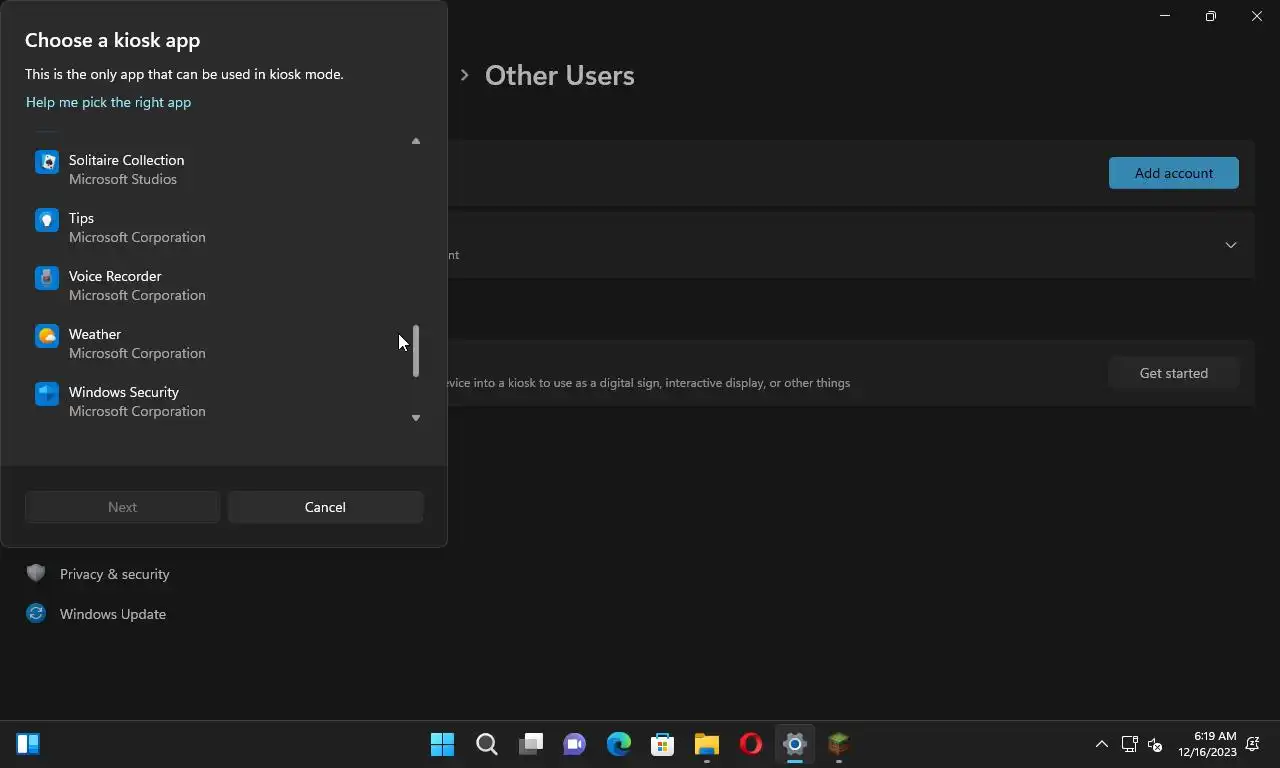
Task: Select the Solitaire Collection list entry text
Action: 126,160
